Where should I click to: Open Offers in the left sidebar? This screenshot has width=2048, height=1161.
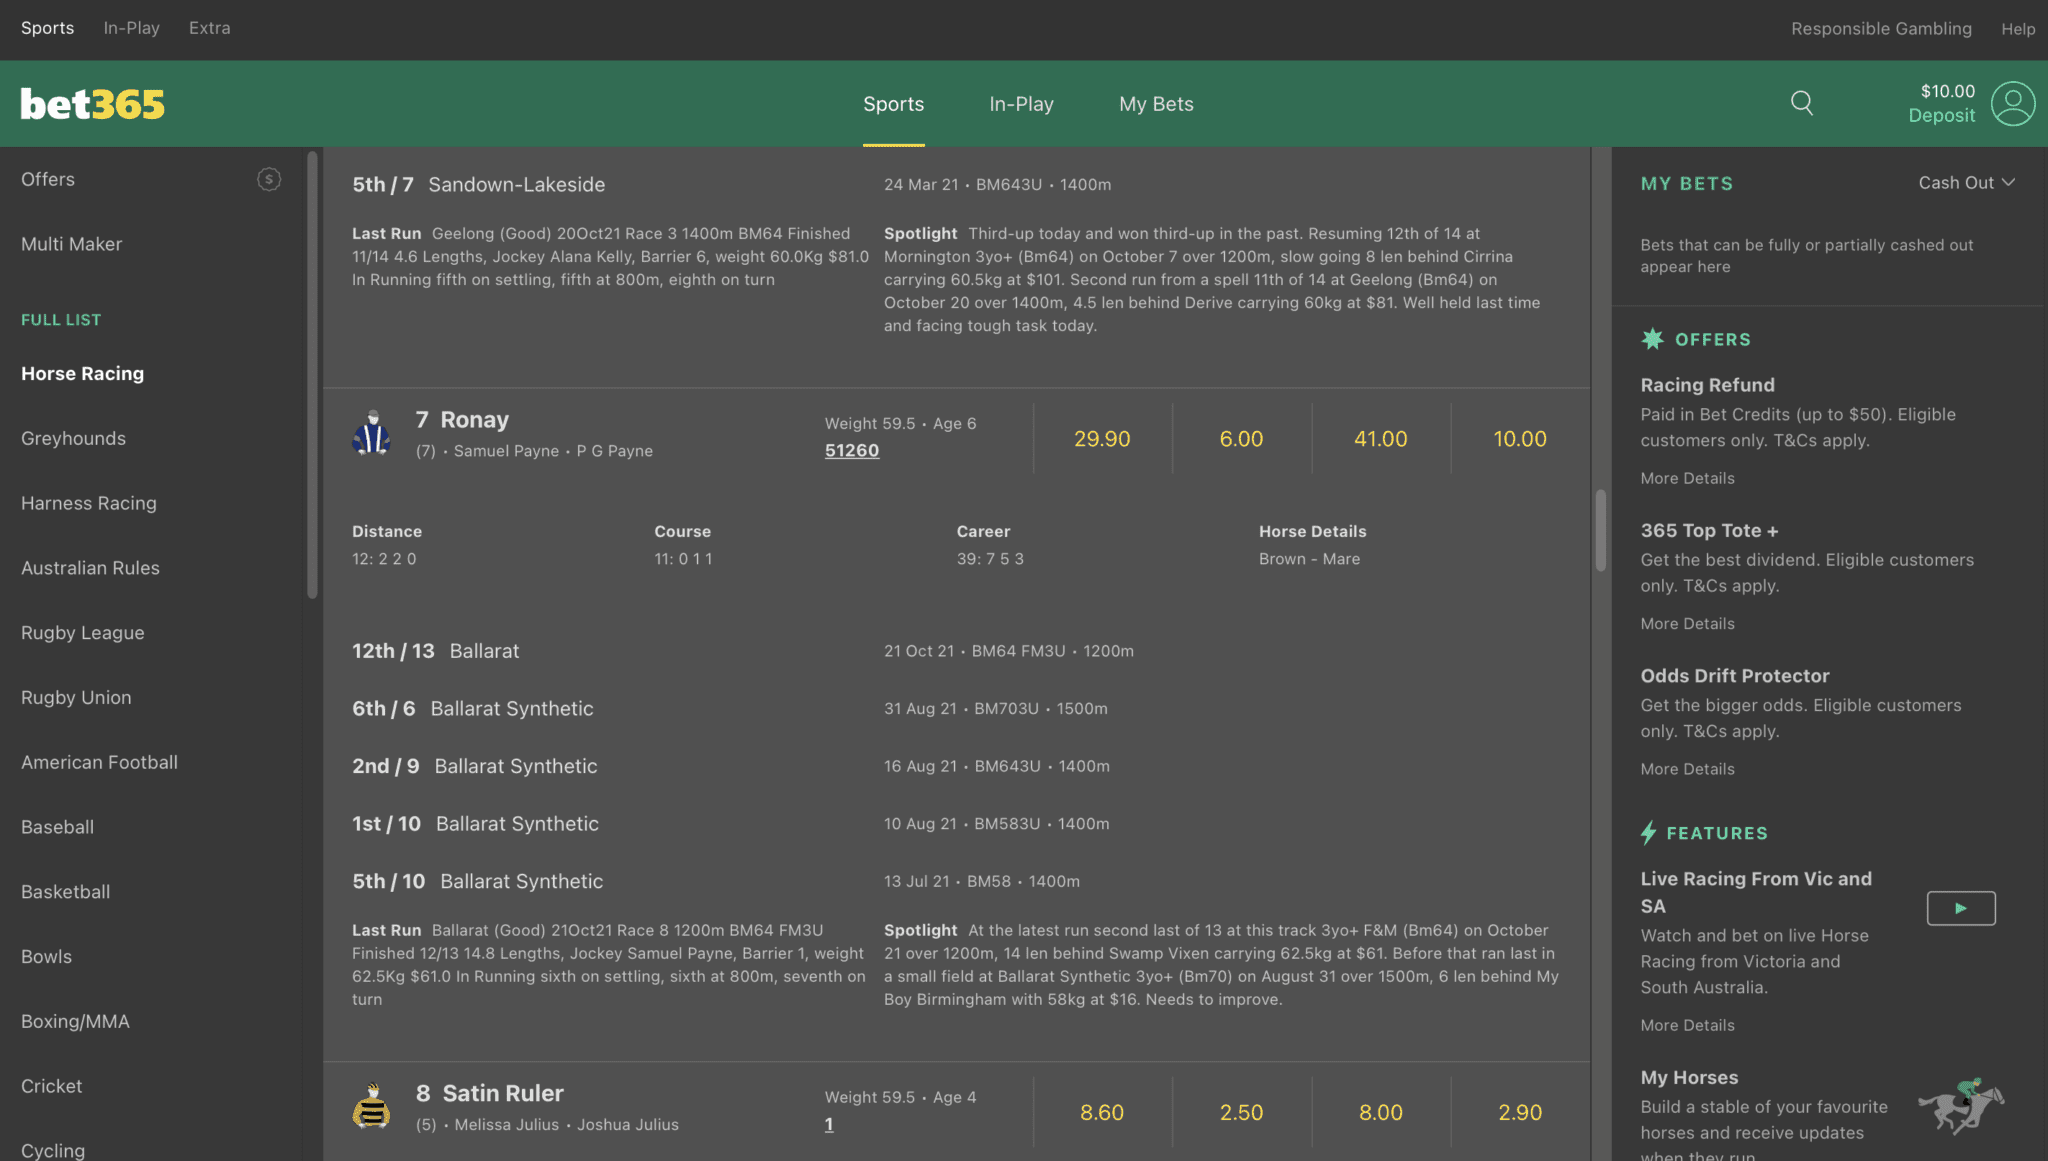(x=48, y=179)
